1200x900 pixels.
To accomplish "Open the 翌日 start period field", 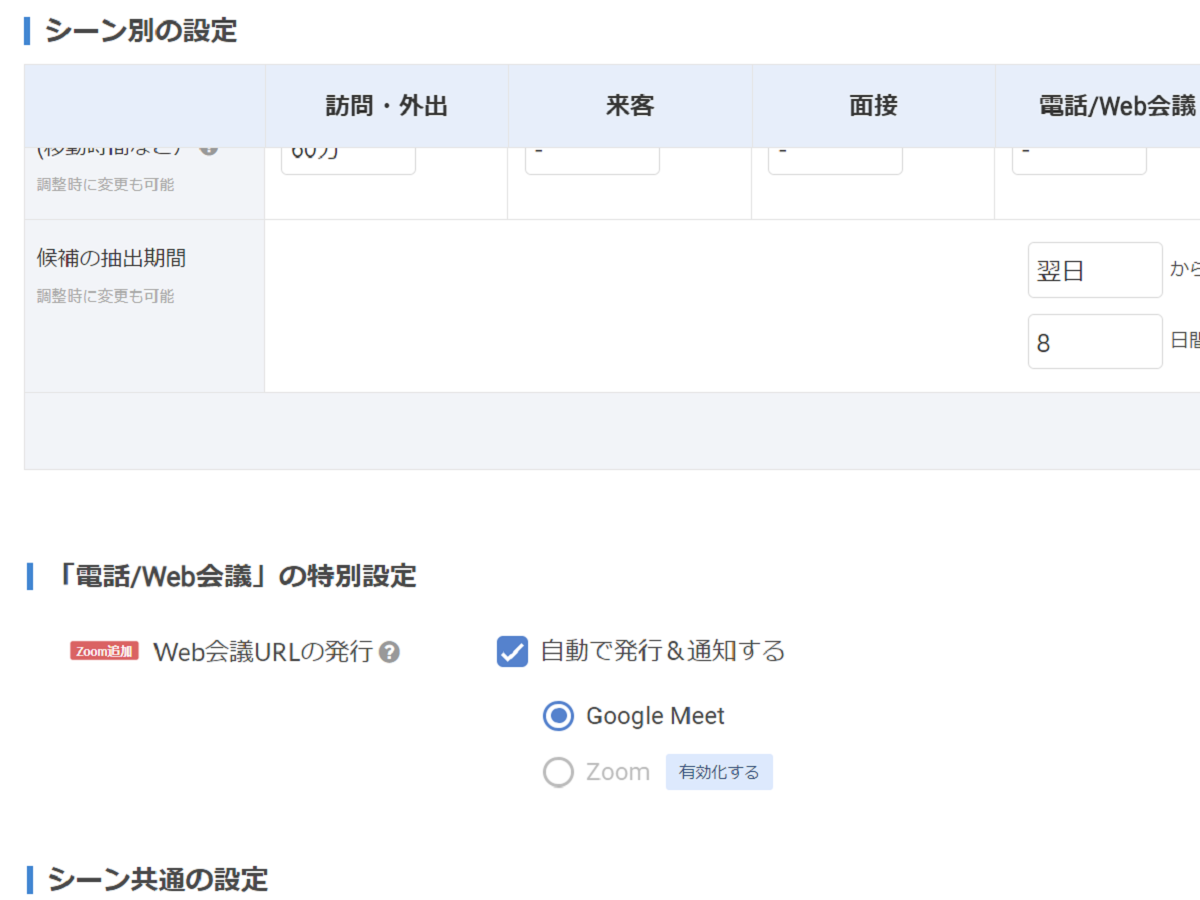I will 1095,270.
